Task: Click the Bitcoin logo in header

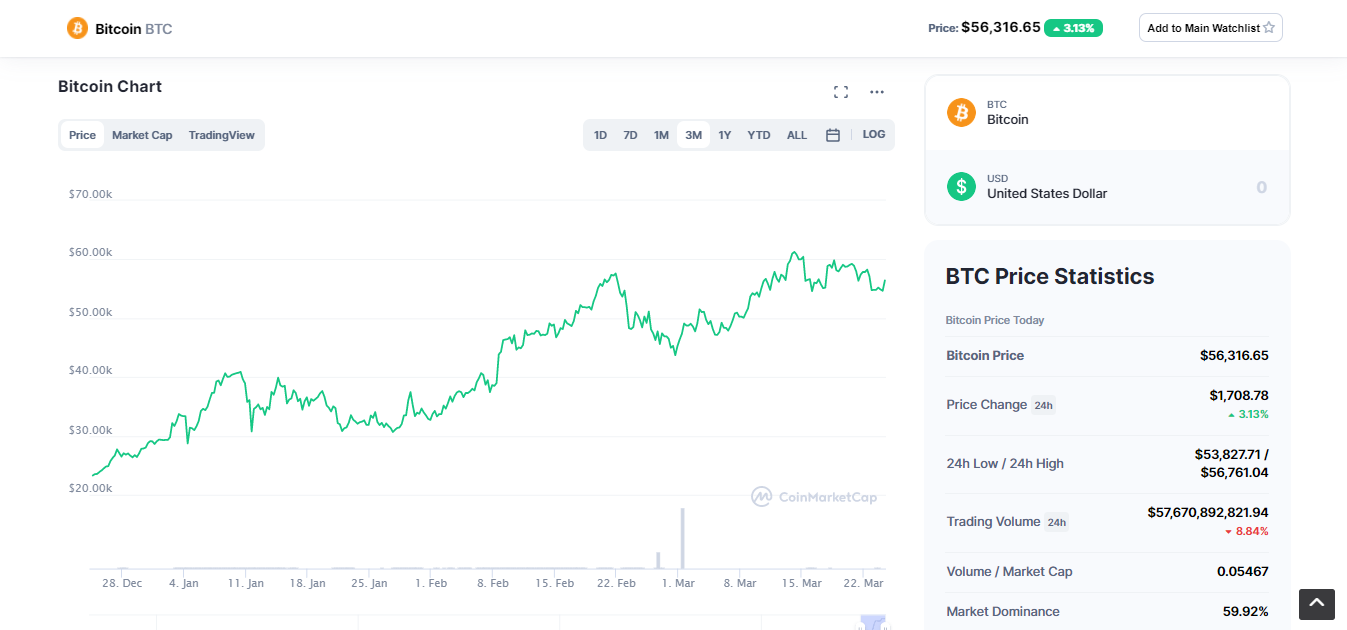Action: (x=77, y=28)
